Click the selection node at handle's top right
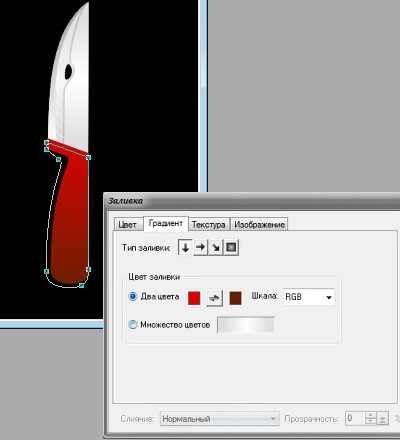400x440 pixels. pyautogui.click(x=88, y=157)
